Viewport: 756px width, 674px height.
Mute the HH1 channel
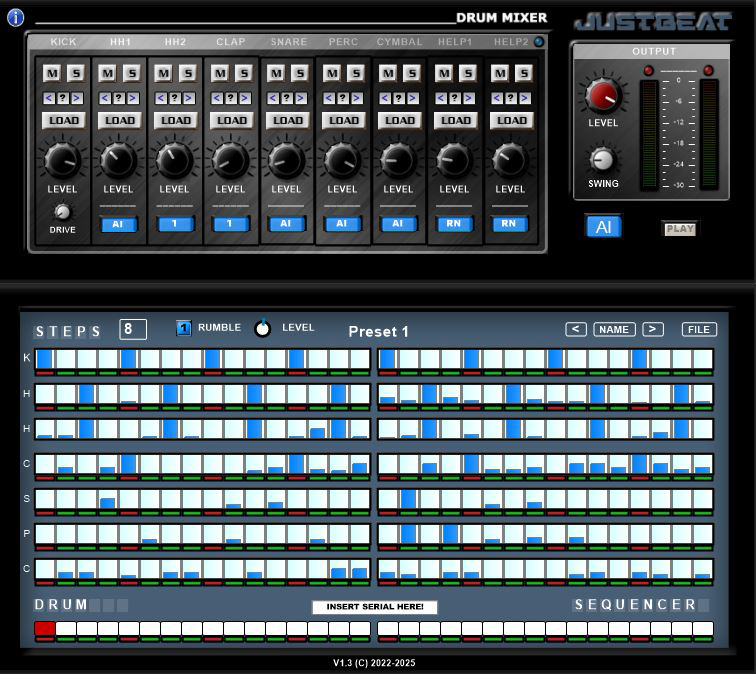click(x=108, y=73)
